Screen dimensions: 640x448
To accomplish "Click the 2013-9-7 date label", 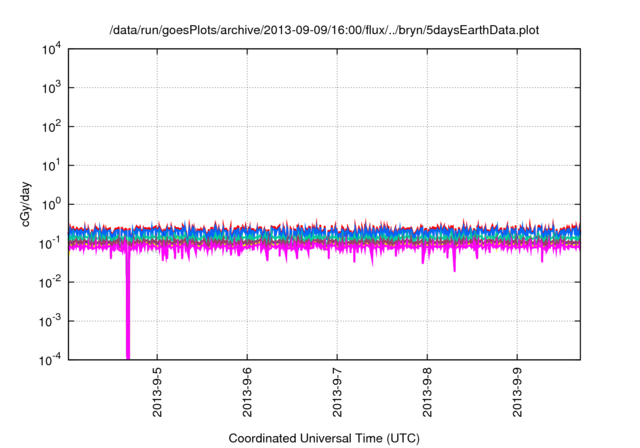I will (337, 392).
